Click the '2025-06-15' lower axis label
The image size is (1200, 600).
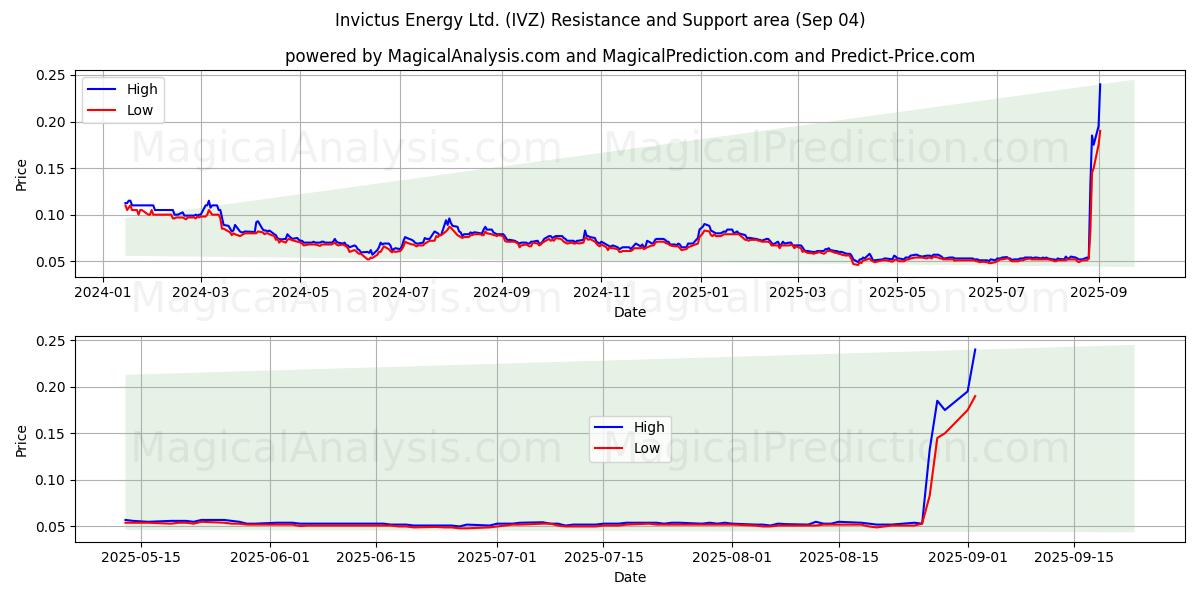(375, 557)
